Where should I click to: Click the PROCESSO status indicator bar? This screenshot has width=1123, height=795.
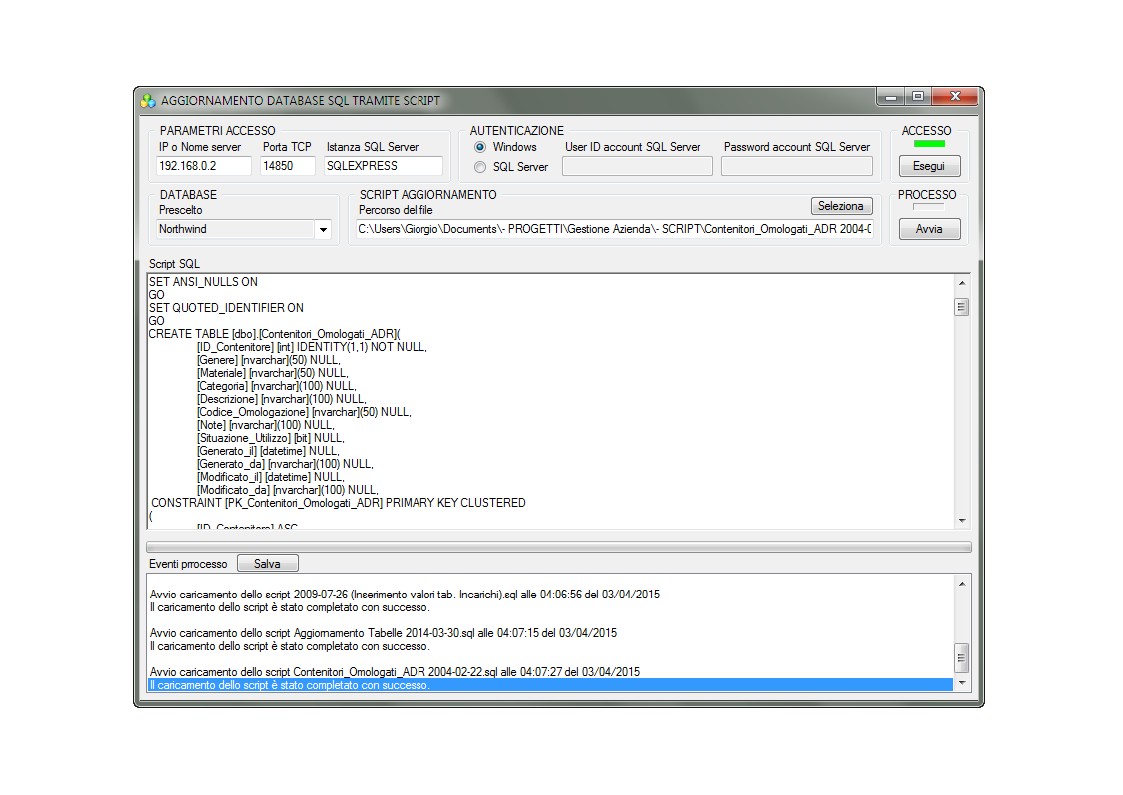click(929, 207)
